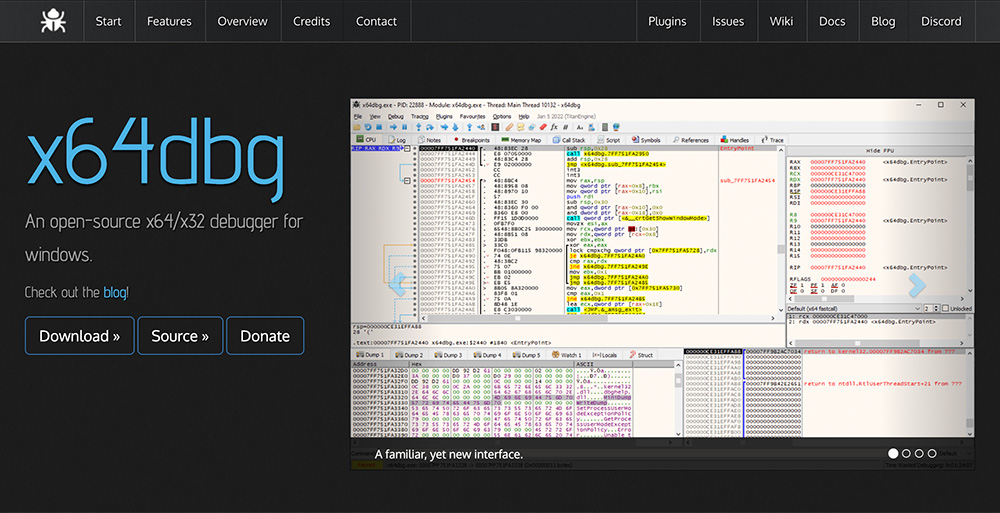Switch to the Handles tab in the debugger
Viewport: 1000px width, 513px height.
(735, 140)
